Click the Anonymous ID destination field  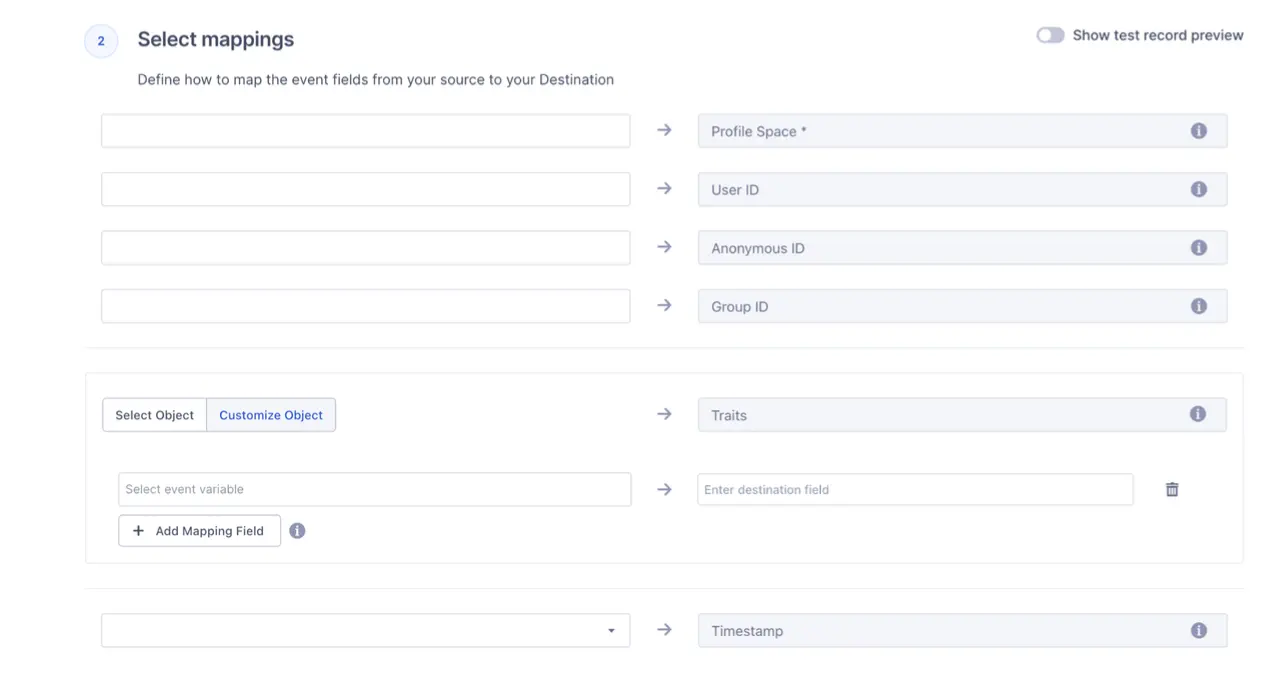(962, 248)
